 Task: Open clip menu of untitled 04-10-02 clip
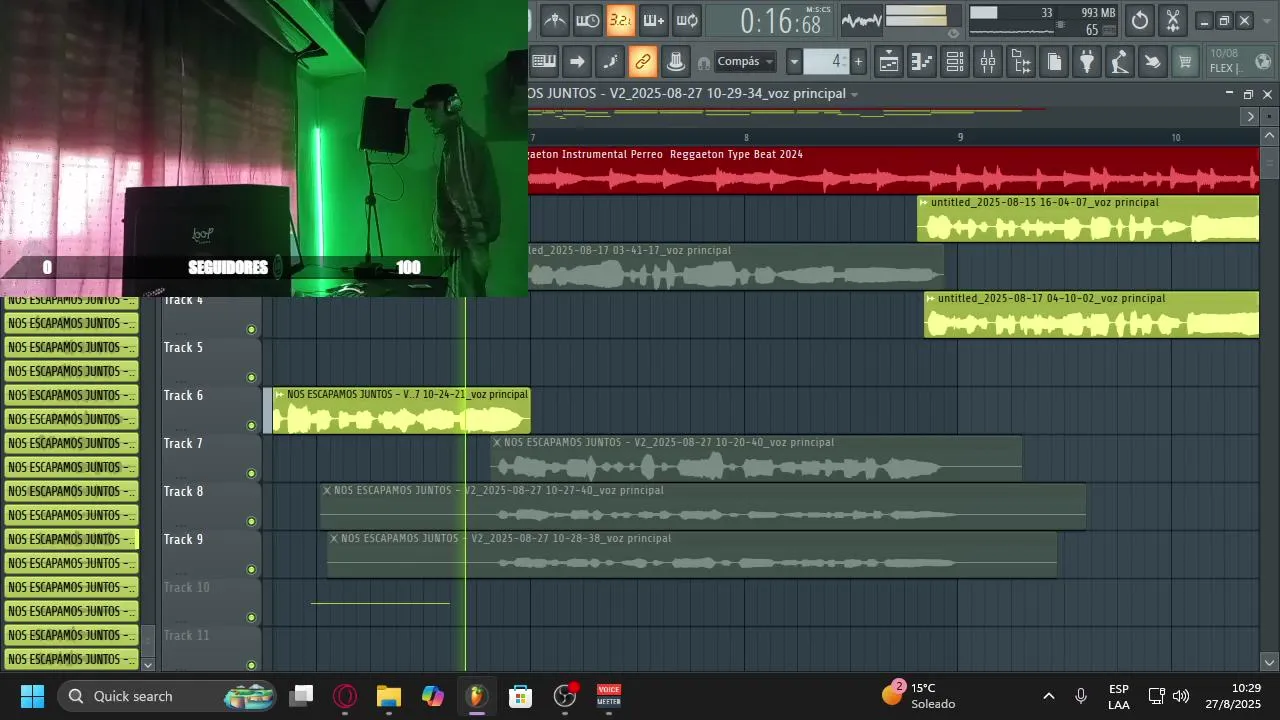931,299
